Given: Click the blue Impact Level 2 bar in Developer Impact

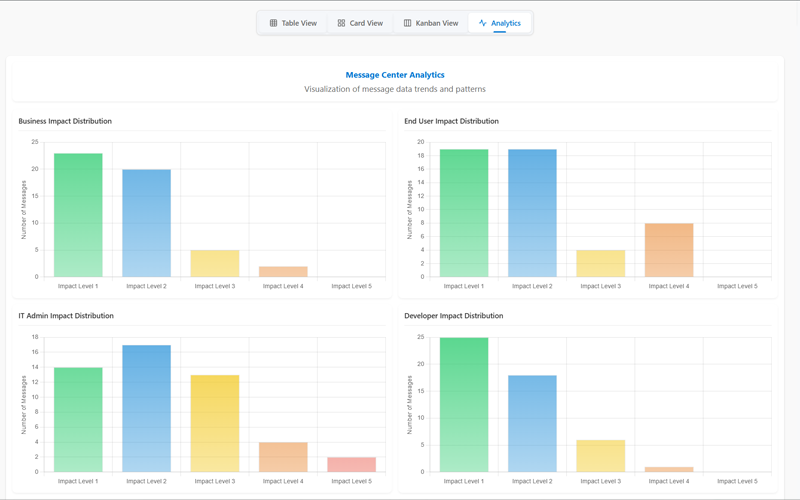Looking at the screenshot, I should (532, 423).
